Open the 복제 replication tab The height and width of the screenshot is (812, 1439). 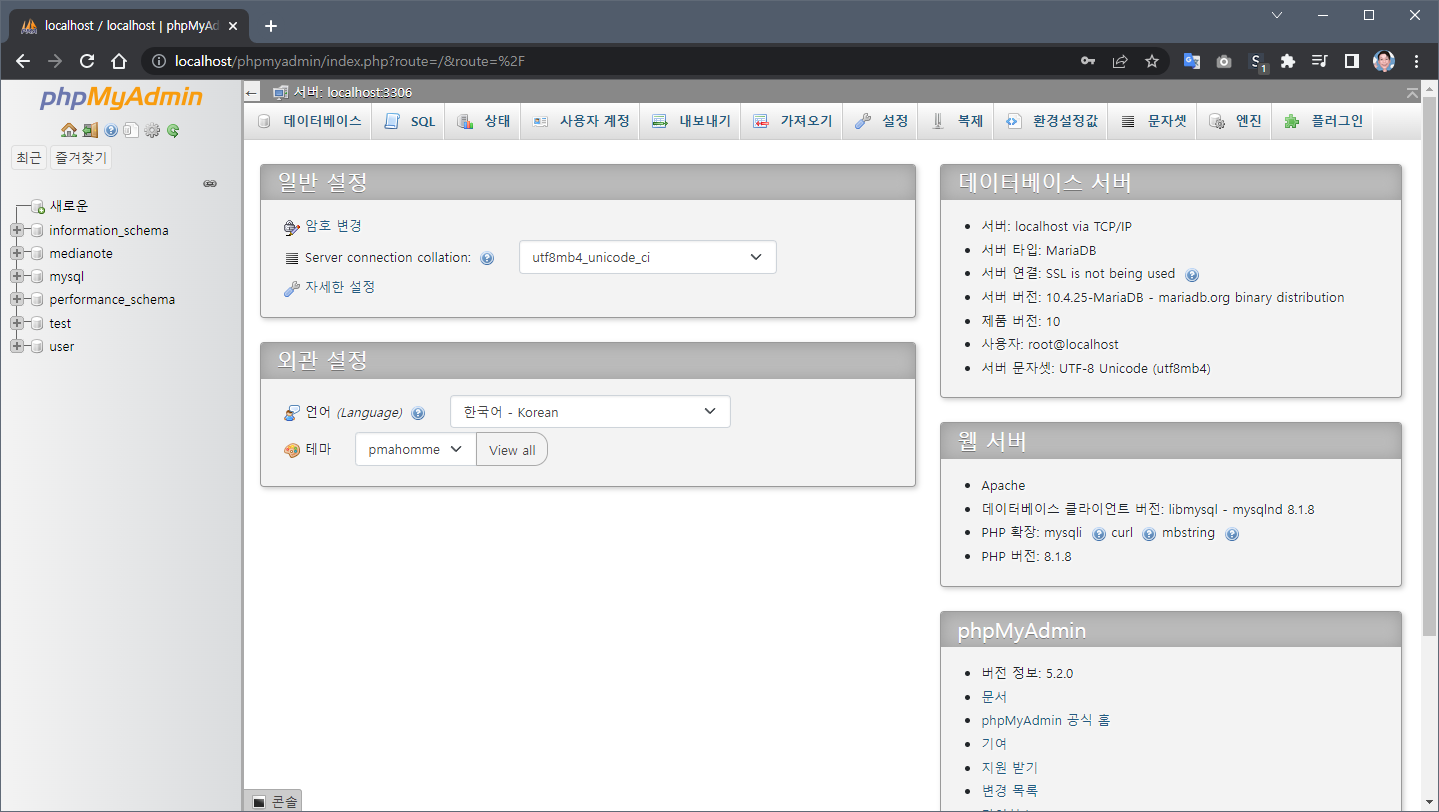(x=957, y=121)
